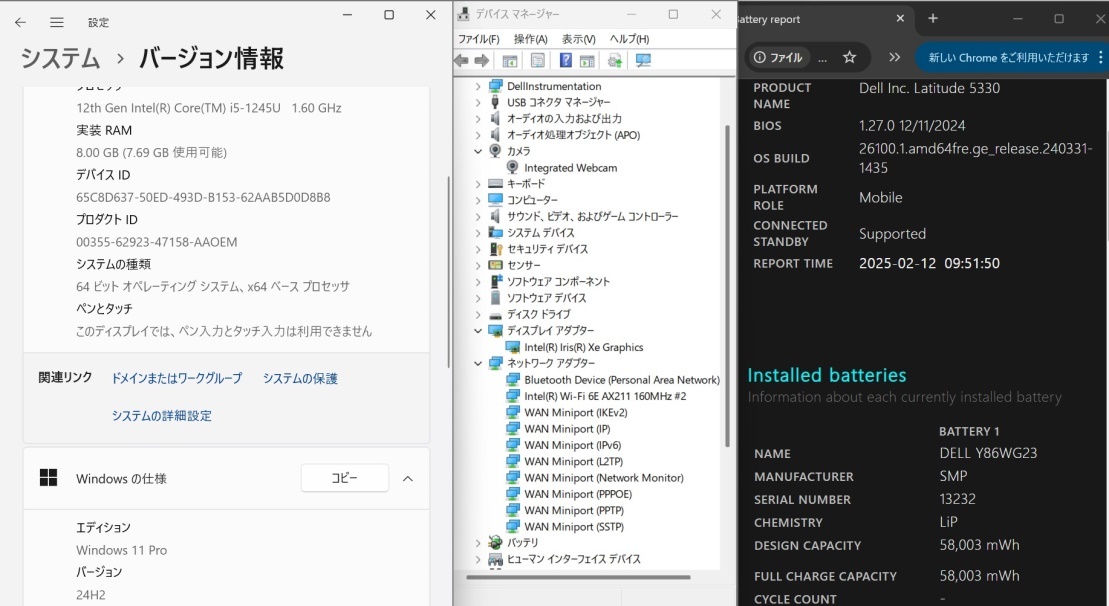Click the コピー button to copy Windows specs
This screenshot has height=606, width=1109.
pyautogui.click(x=344, y=478)
